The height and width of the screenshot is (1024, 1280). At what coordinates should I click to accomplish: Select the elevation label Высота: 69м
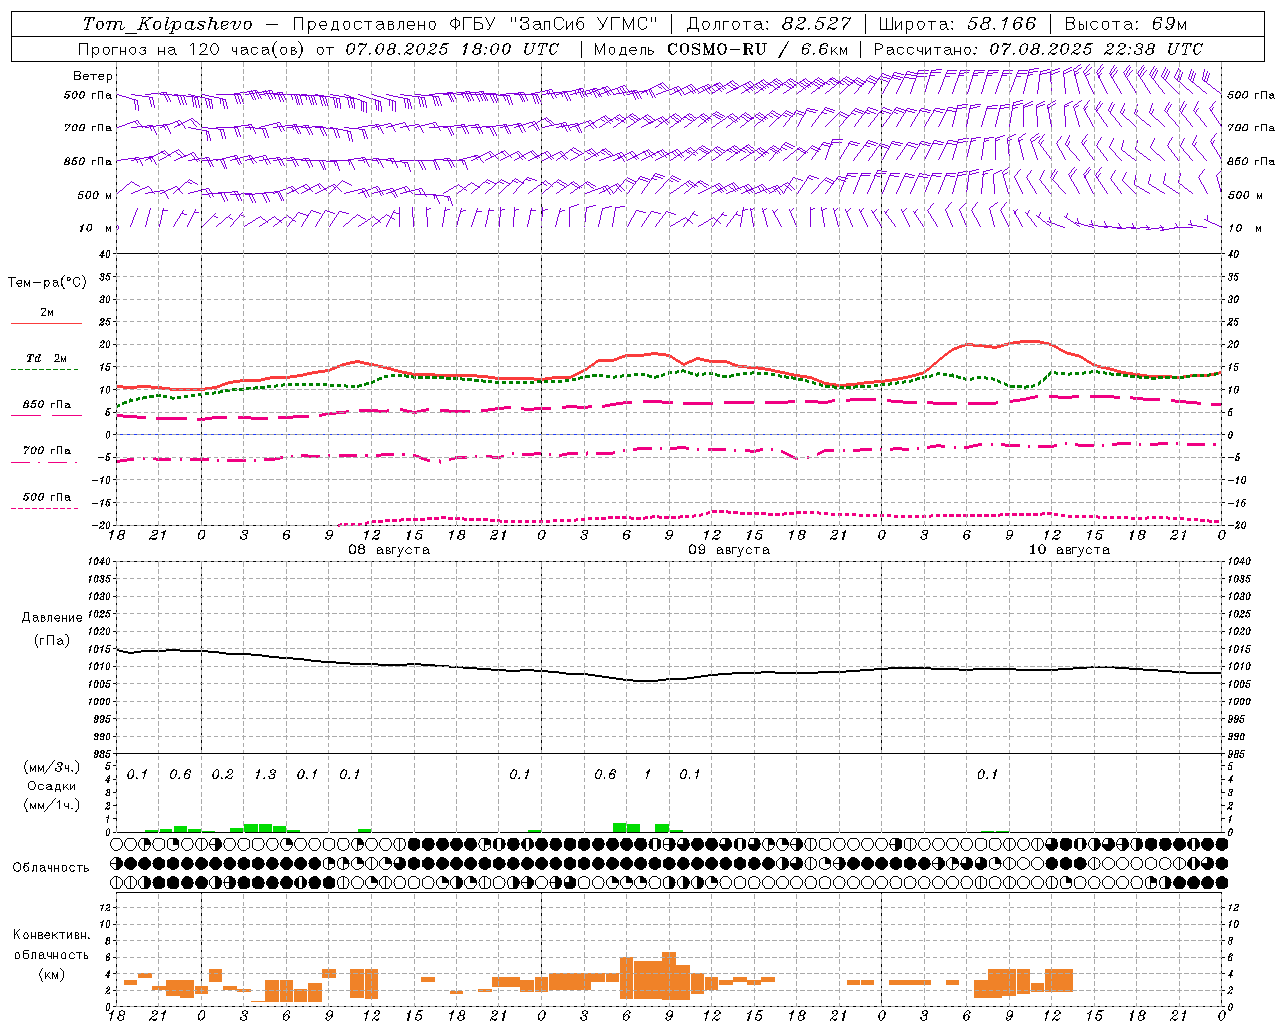1125,24
